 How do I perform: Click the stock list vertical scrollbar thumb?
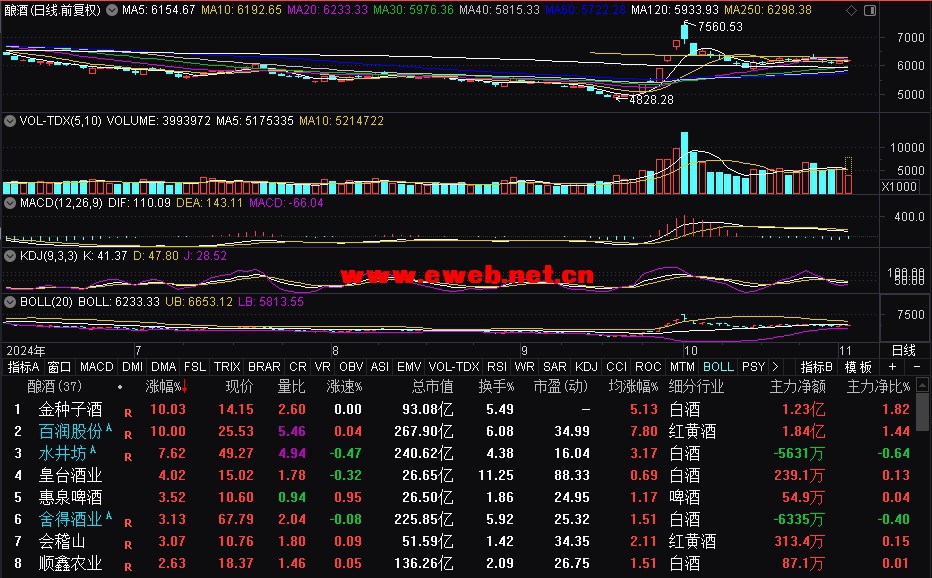(922, 411)
